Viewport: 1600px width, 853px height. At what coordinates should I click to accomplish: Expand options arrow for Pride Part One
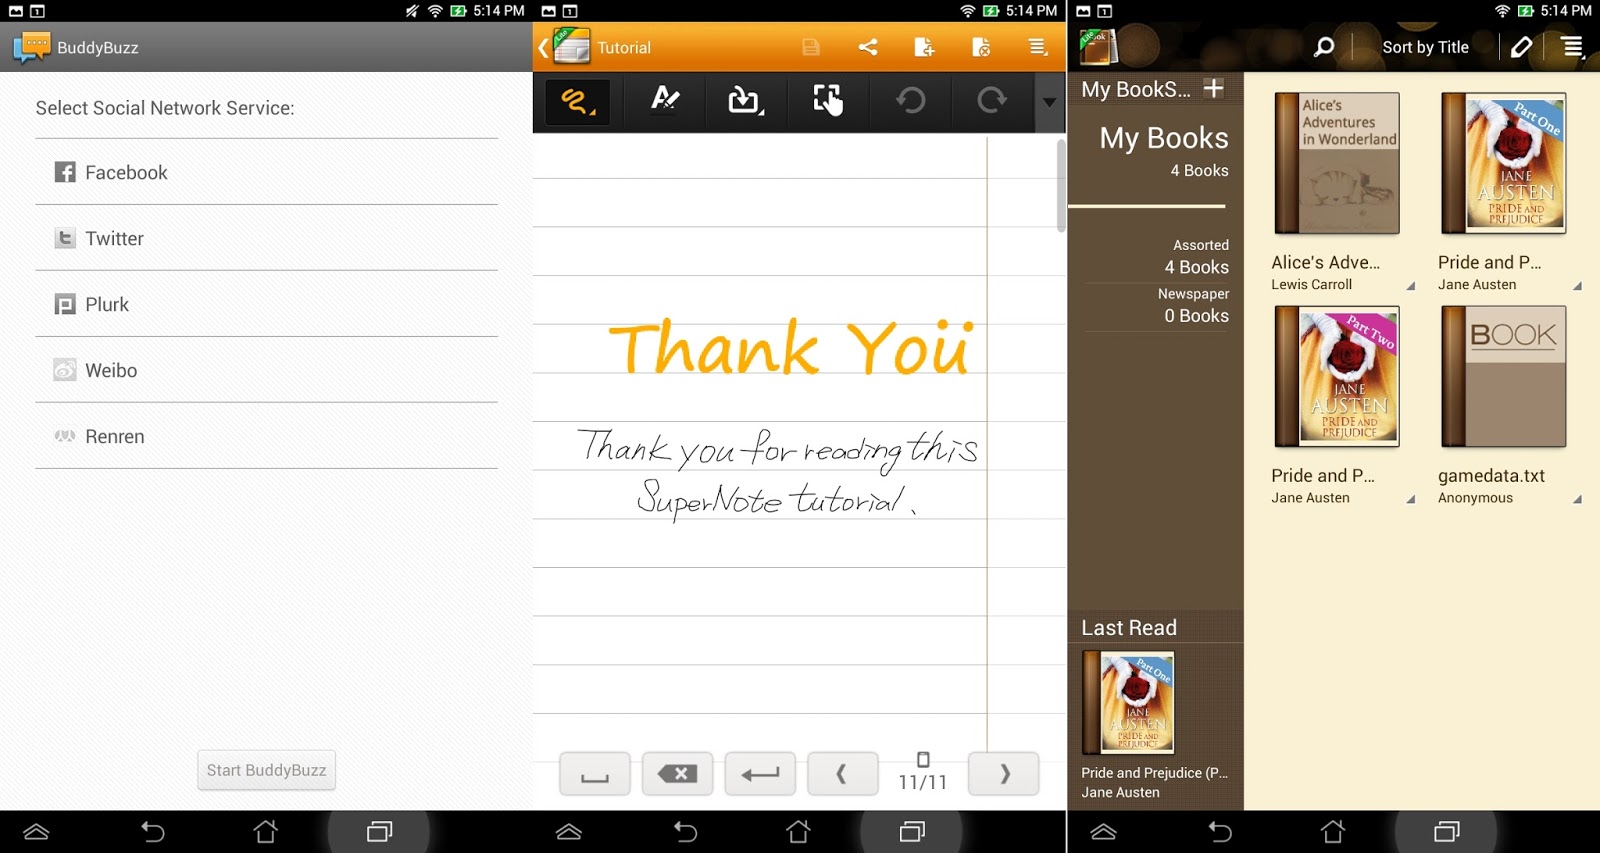click(1577, 286)
